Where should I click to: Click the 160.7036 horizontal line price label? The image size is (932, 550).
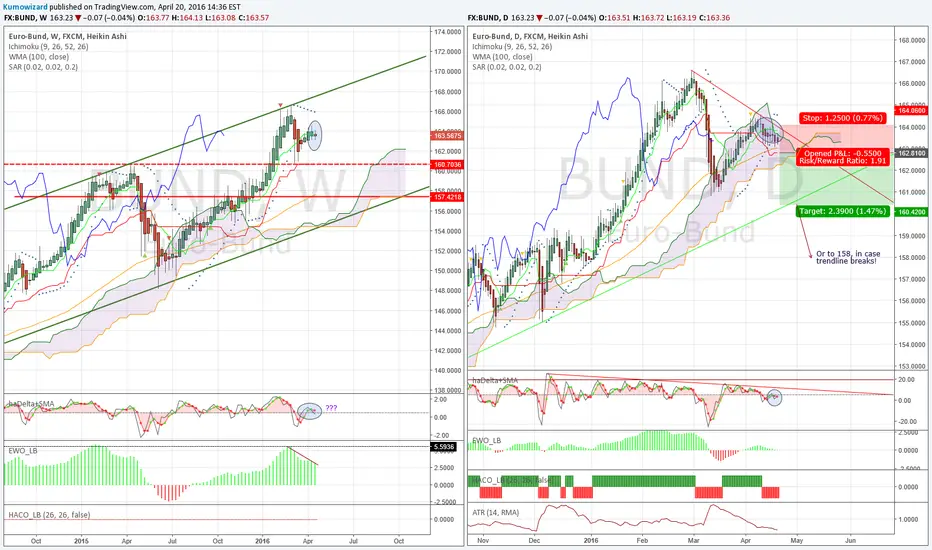pyautogui.click(x=448, y=165)
